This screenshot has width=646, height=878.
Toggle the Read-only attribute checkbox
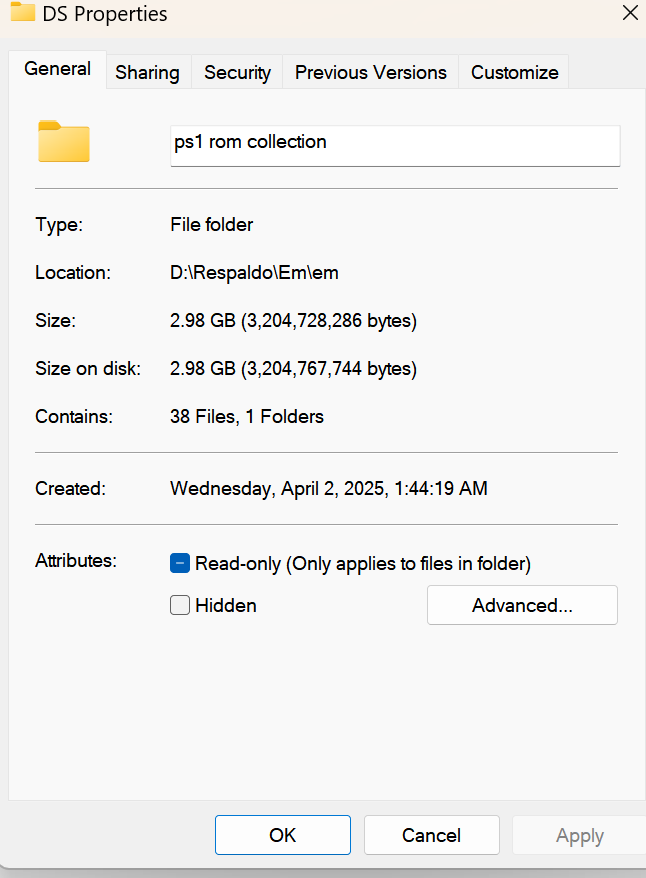tap(180, 563)
